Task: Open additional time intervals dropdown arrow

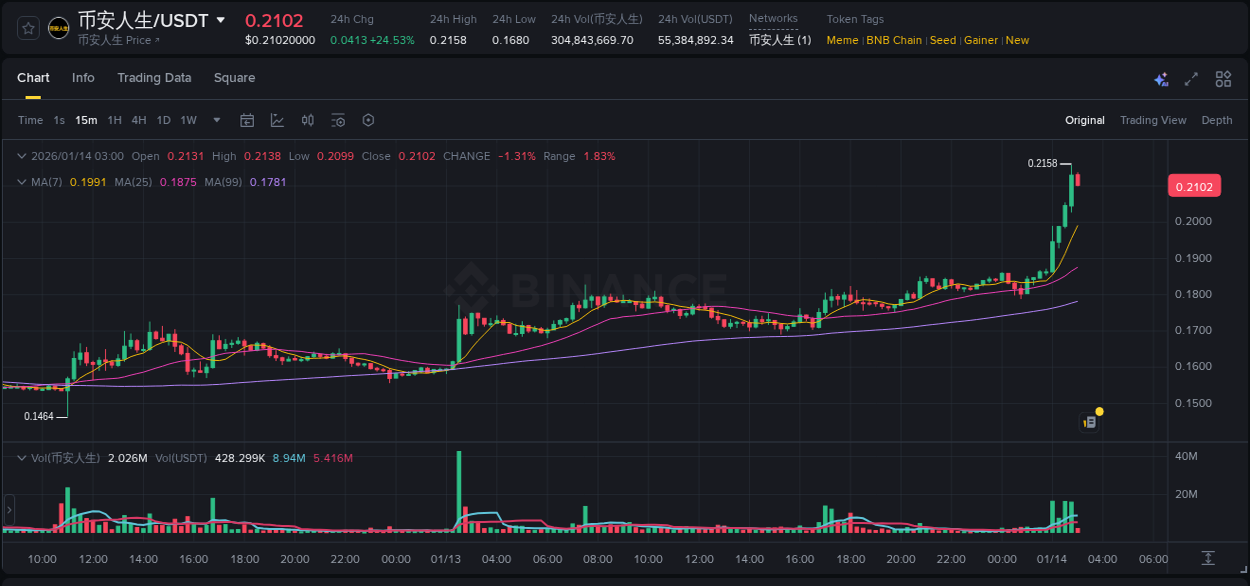Action: click(x=215, y=119)
